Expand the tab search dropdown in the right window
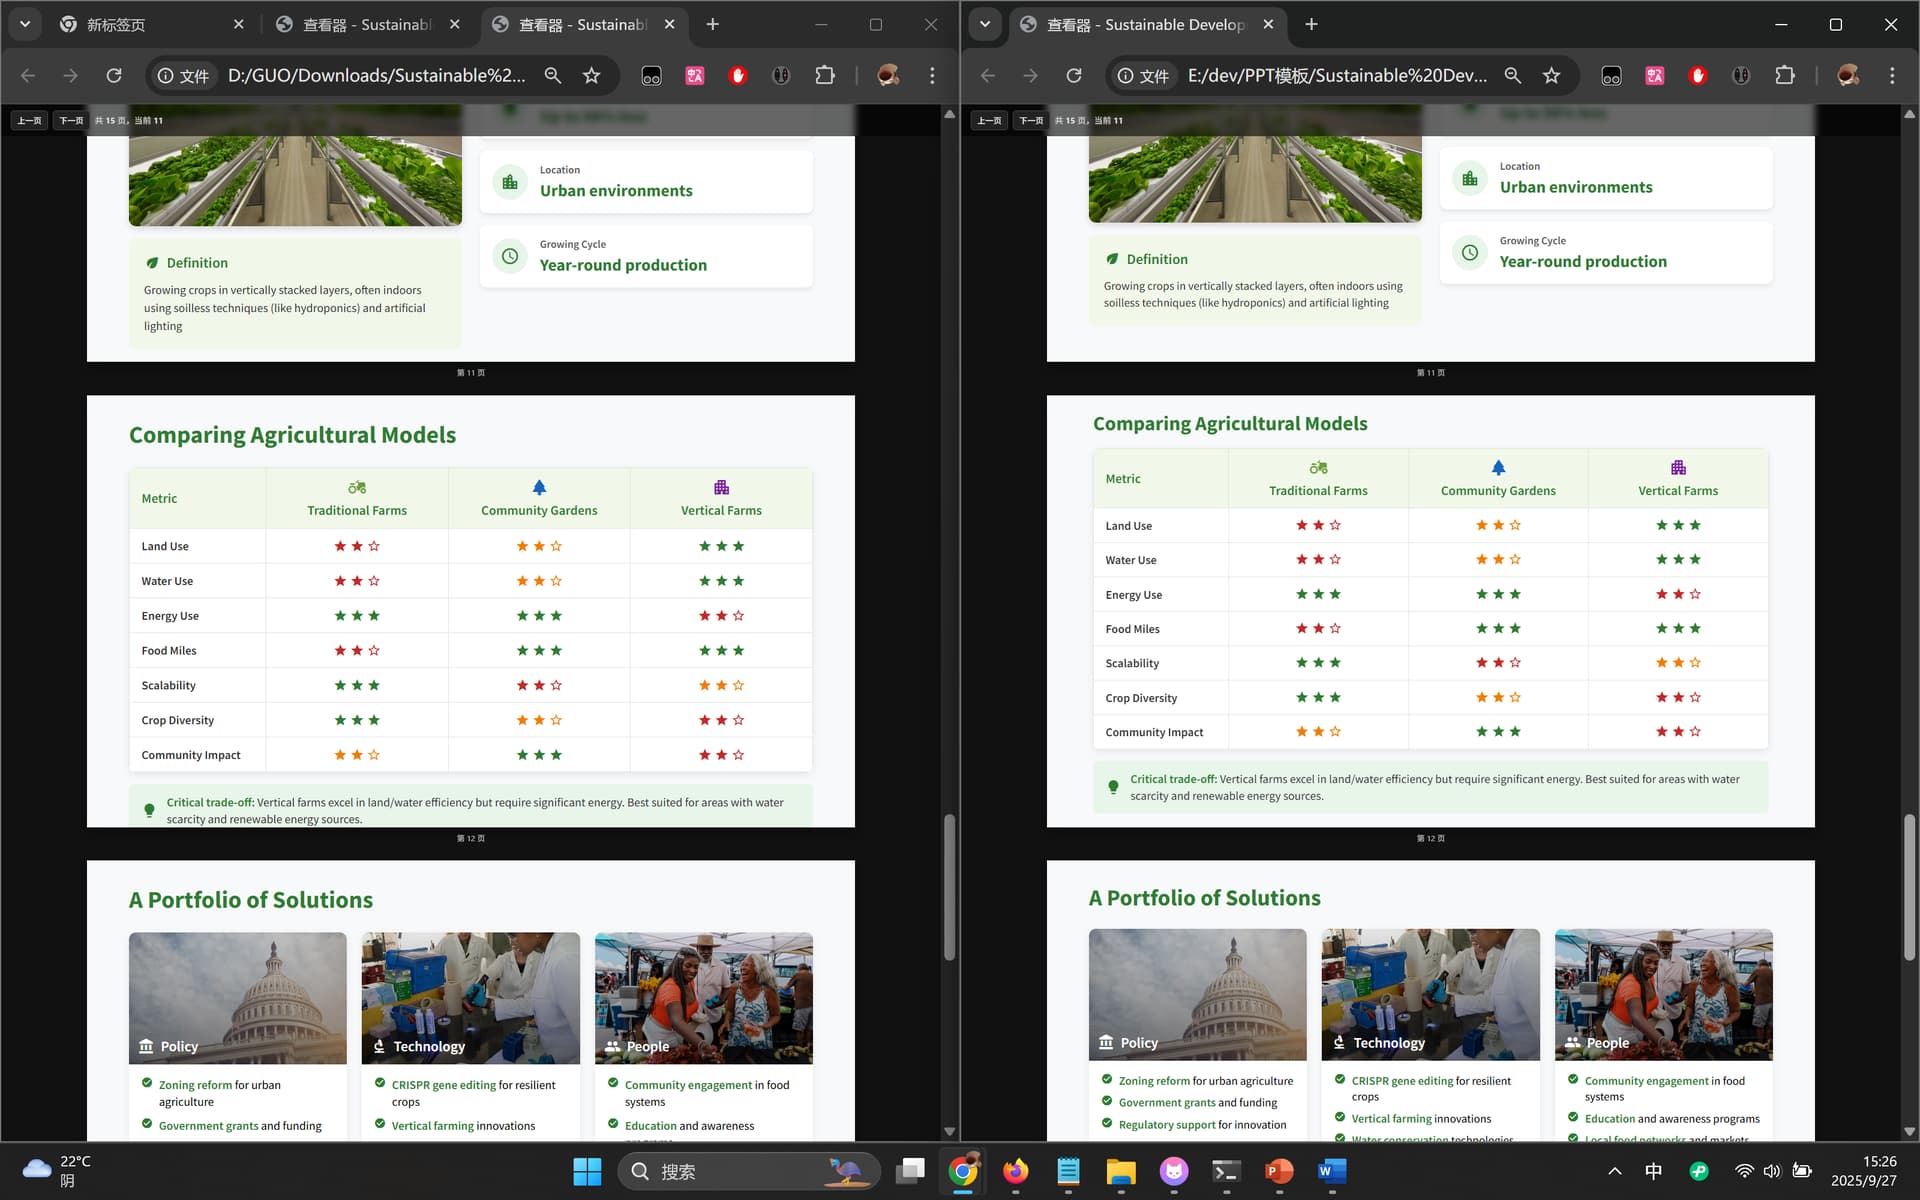This screenshot has height=1200, width=1920. click(x=985, y=24)
